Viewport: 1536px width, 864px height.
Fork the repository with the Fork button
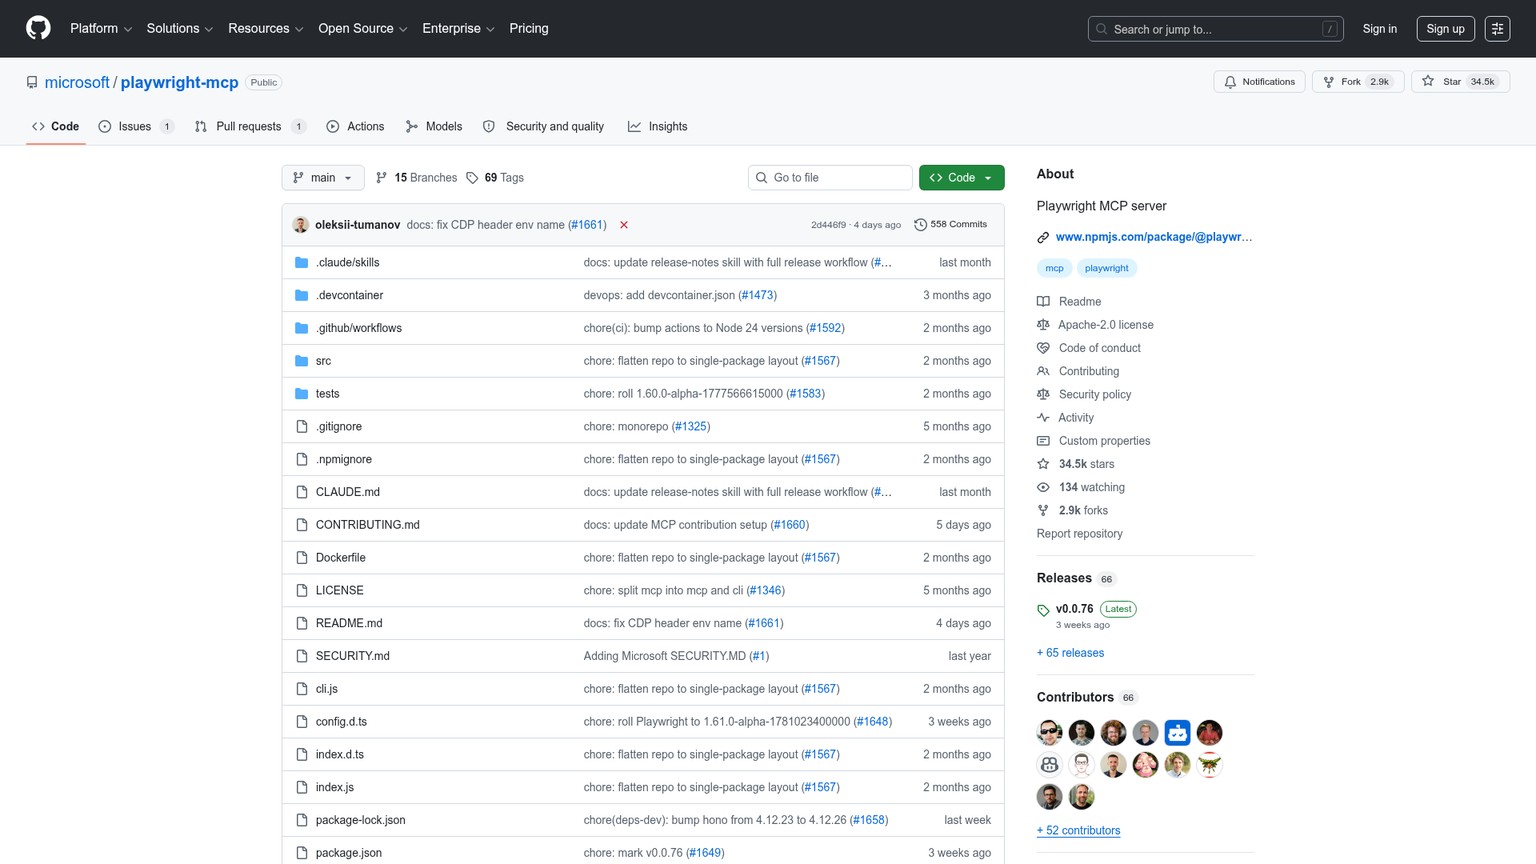coord(1358,82)
